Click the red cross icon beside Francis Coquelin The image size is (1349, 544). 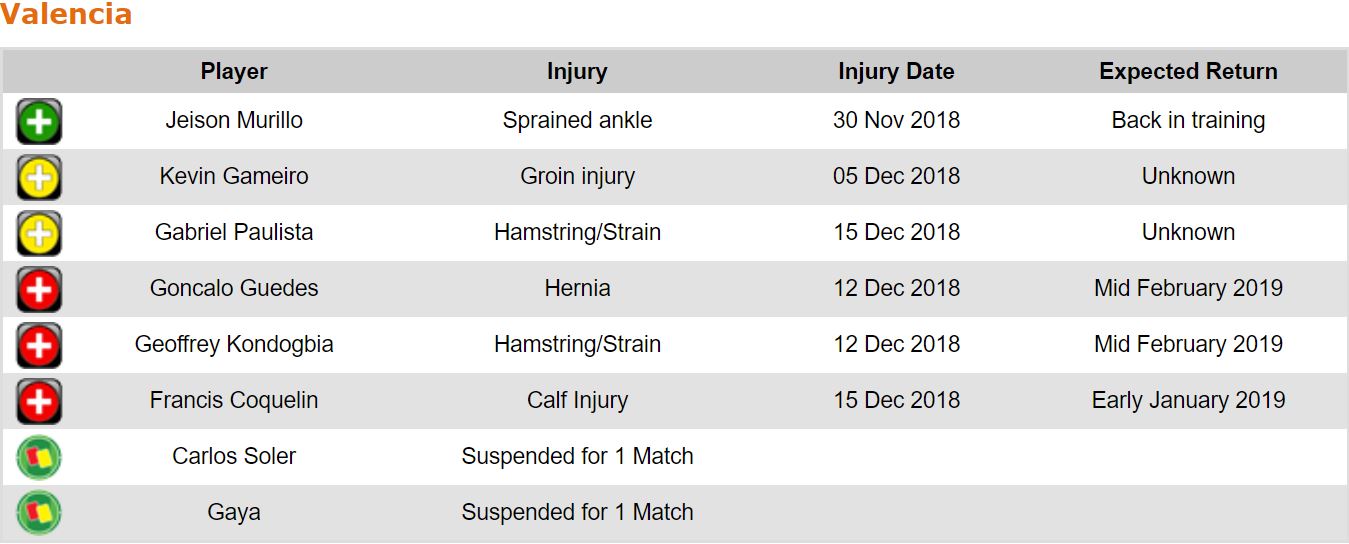[39, 402]
